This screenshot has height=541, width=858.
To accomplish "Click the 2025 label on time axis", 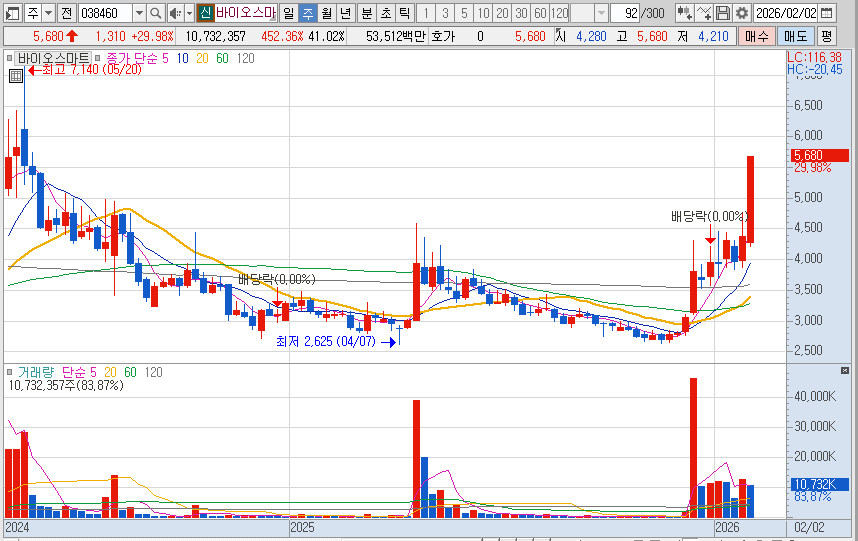I will click(302, 527).
